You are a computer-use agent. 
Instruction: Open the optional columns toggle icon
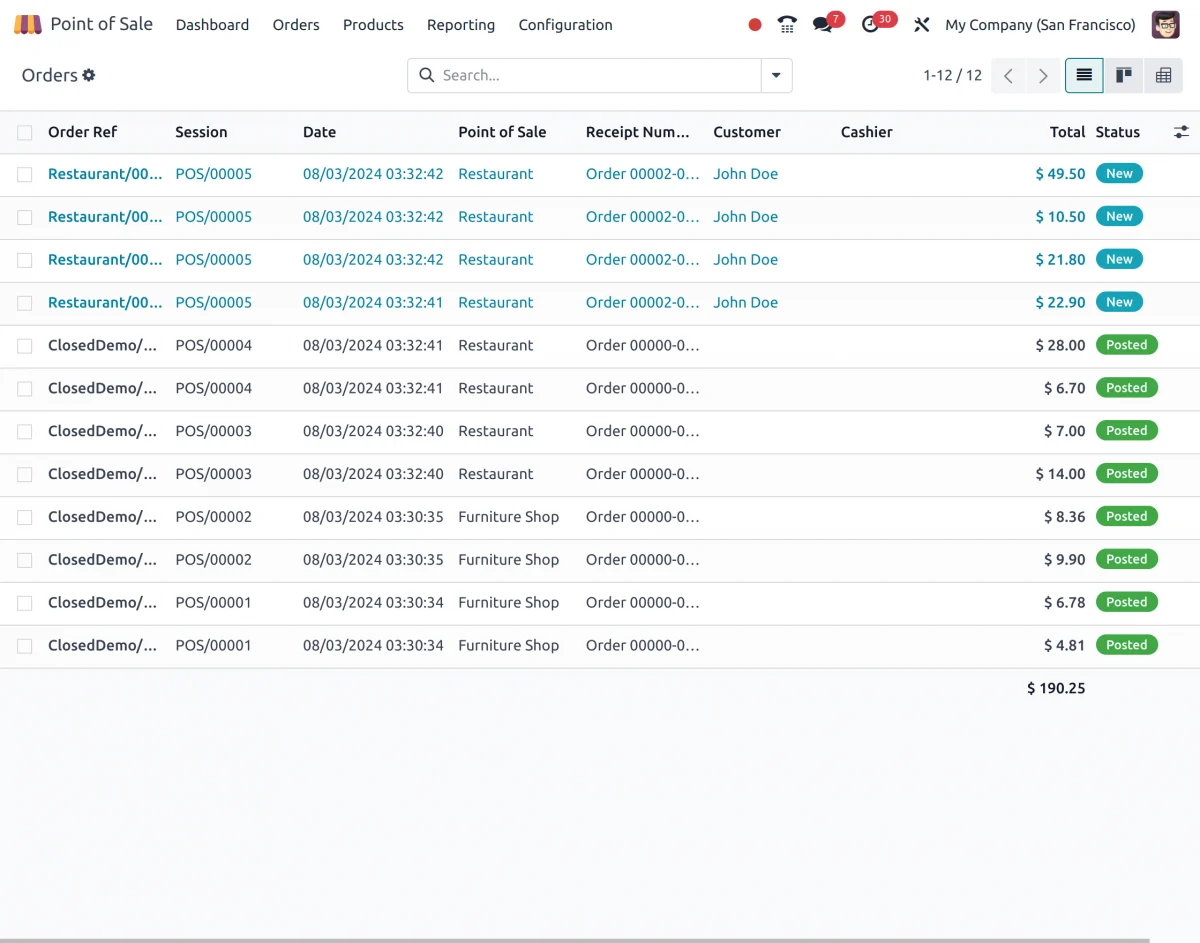(x=1181, y=131)
